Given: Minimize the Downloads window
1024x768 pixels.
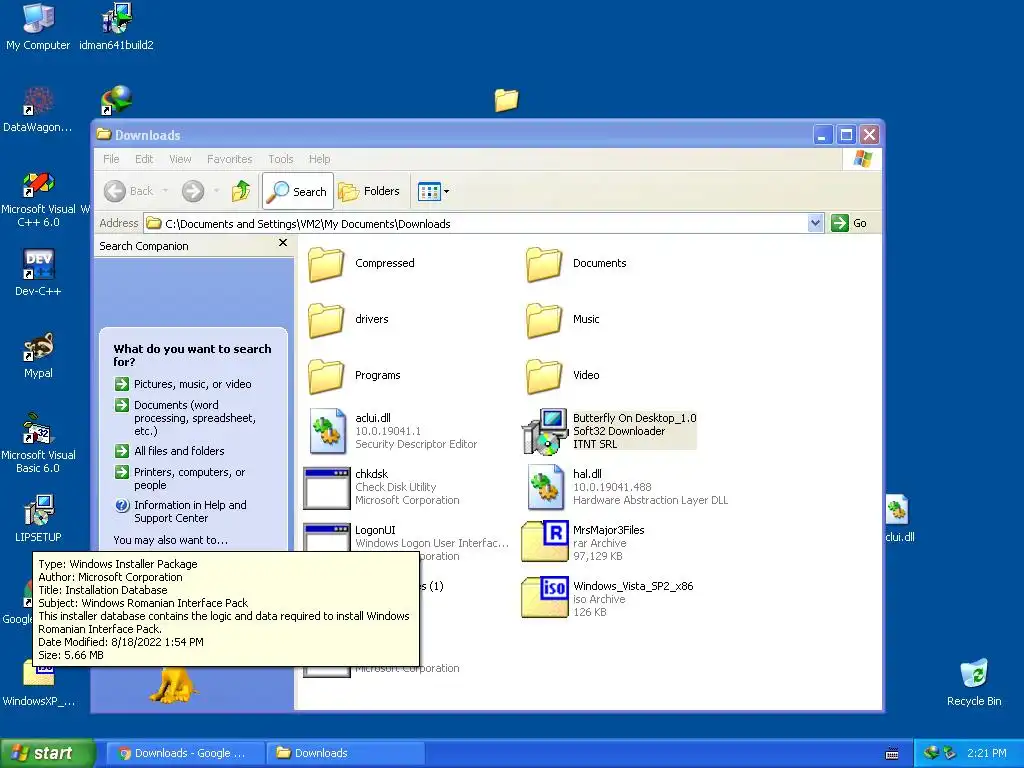Looking at the screenshot, I should 822,135.
